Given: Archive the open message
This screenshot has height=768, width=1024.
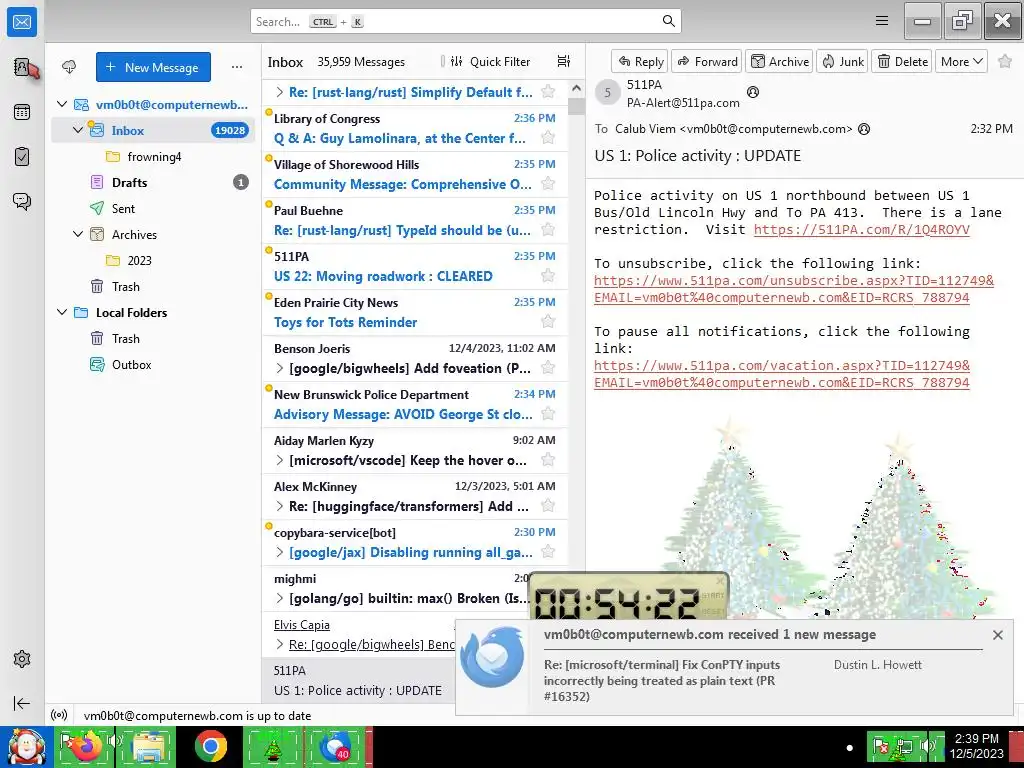Looking at the screenshot, I should point(779,61).
